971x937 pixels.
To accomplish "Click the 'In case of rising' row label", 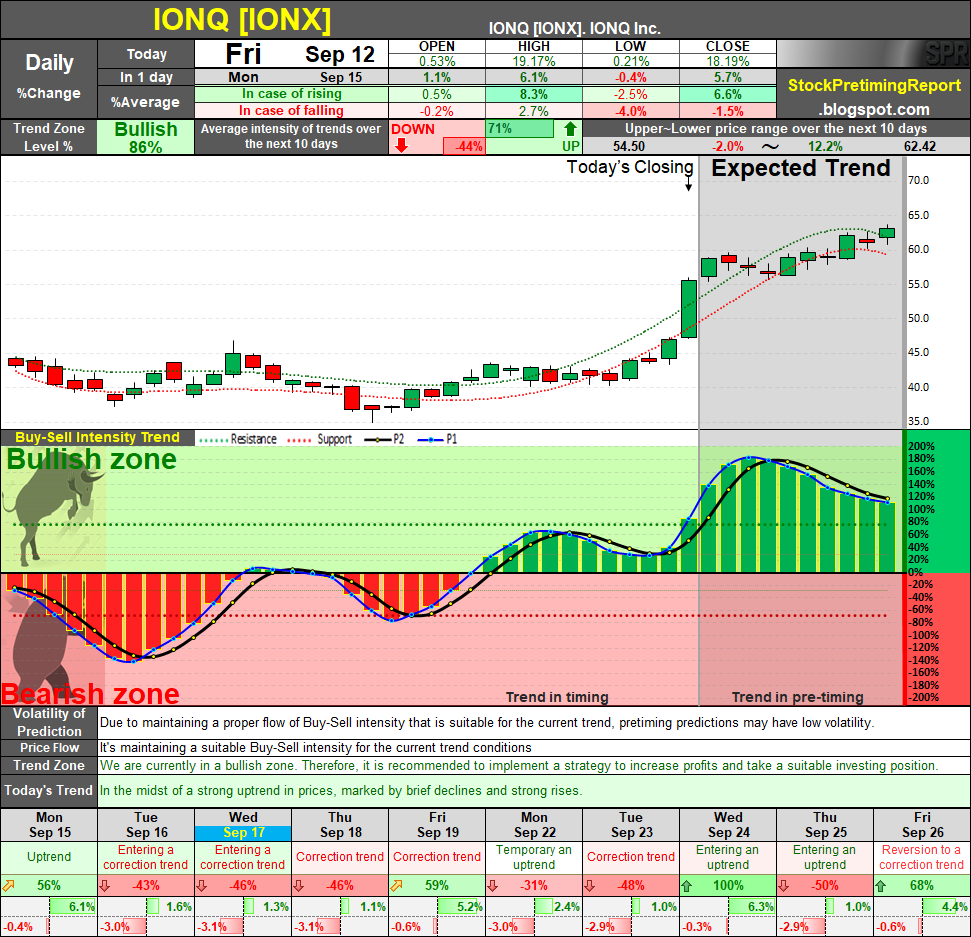I will click(x=292, y=94).
